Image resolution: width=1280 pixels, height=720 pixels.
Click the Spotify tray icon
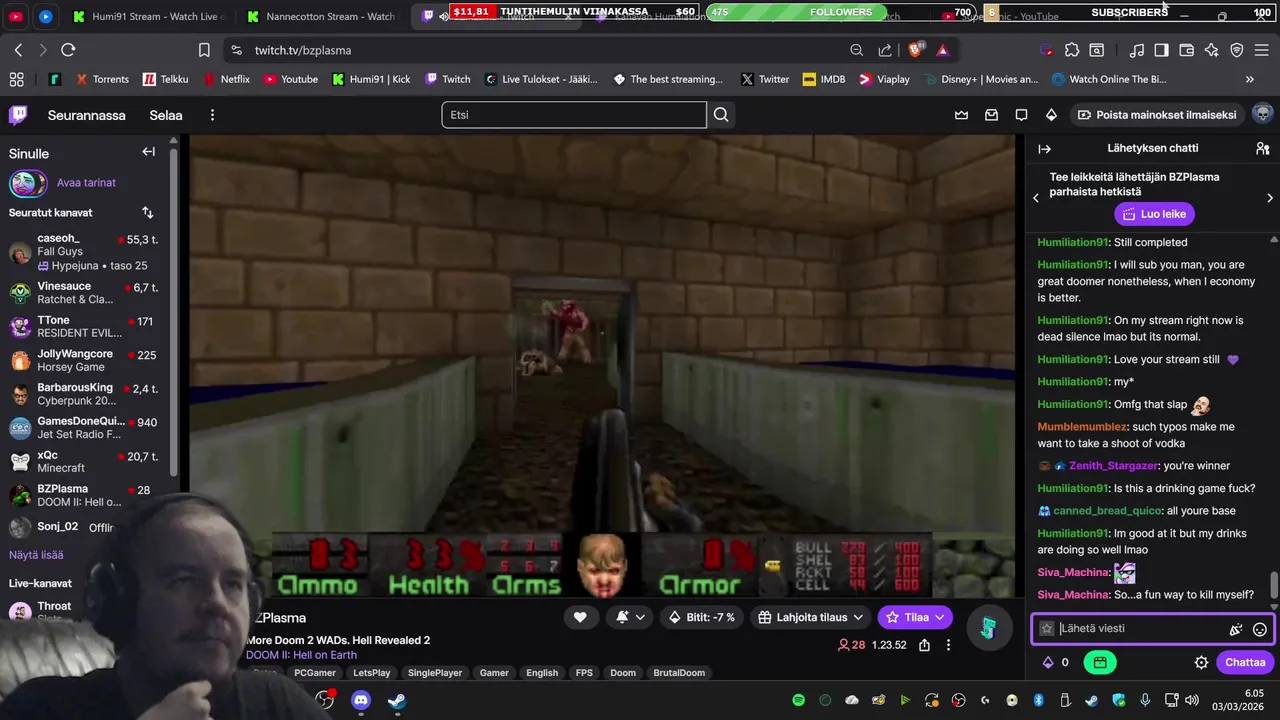pos(798,700)
